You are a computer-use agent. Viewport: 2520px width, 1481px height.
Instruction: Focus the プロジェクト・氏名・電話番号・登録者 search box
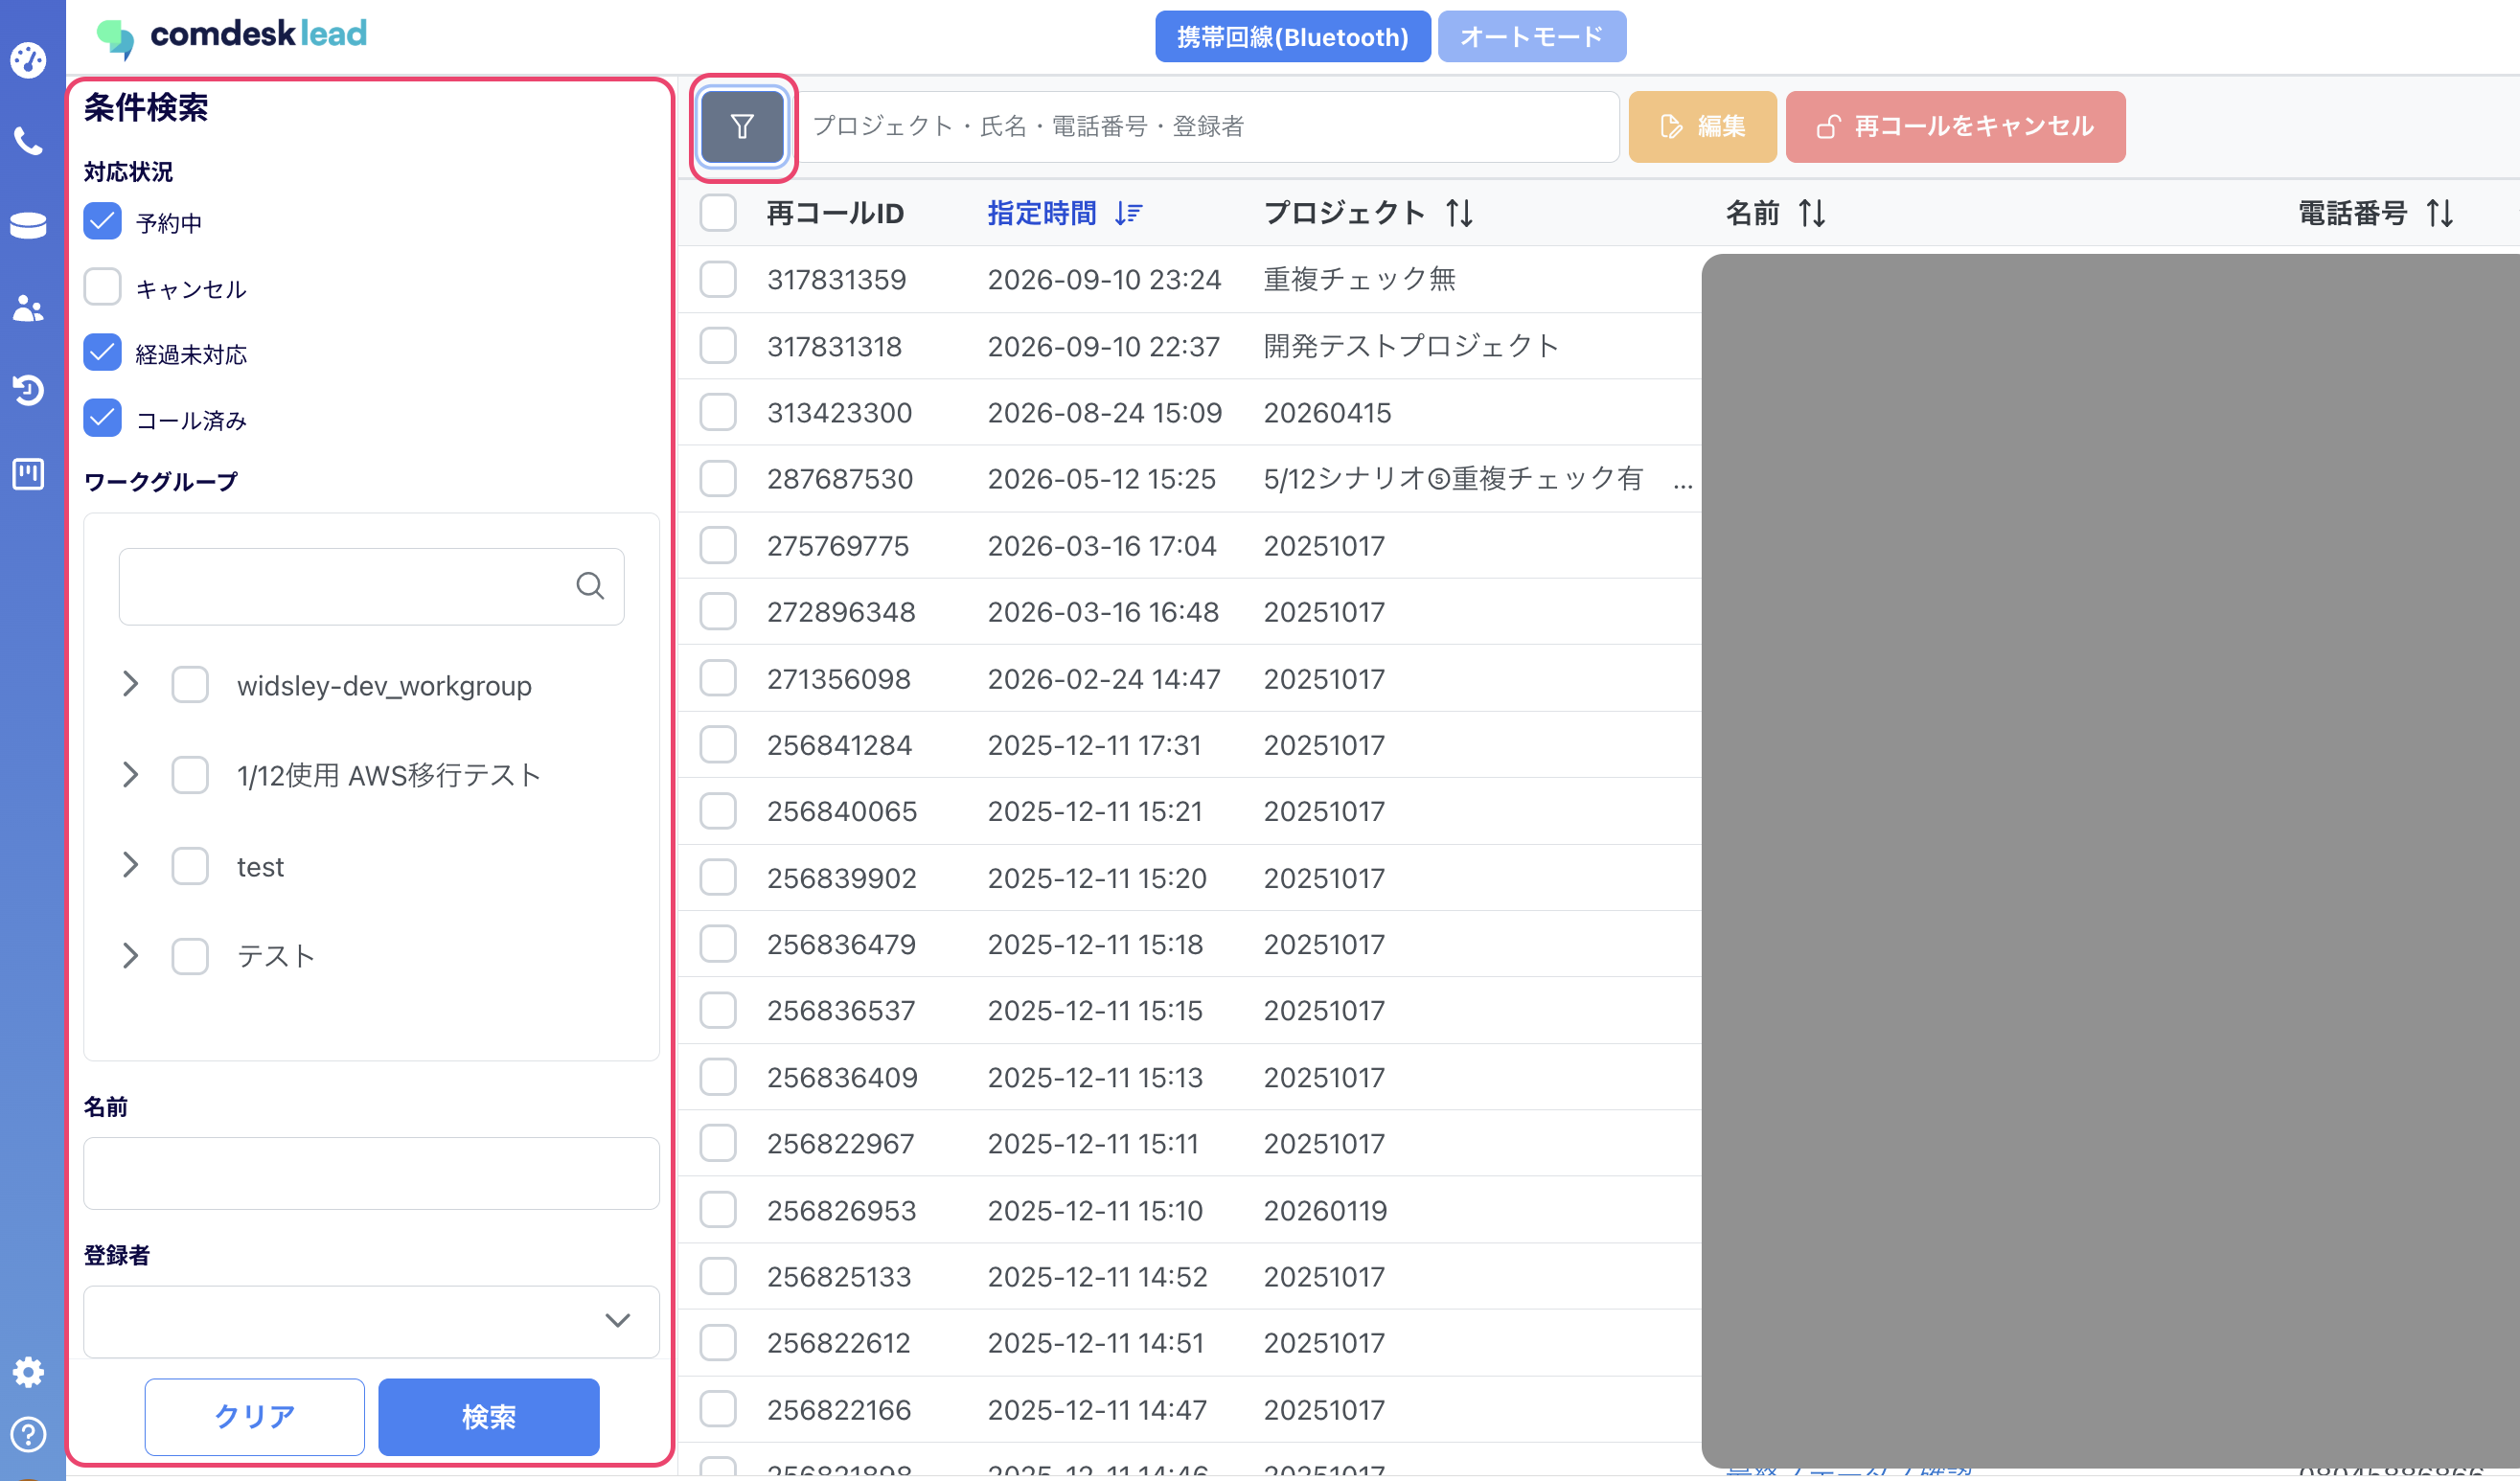(1206, 127)
